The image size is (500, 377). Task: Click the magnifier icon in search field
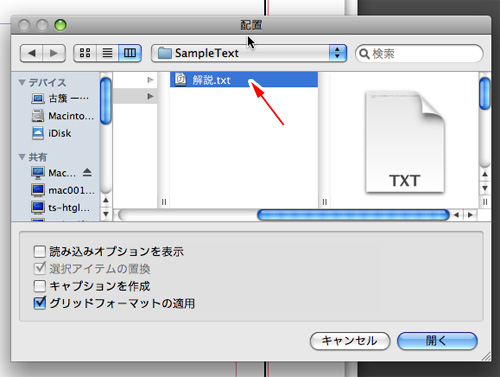pos(364,54)
